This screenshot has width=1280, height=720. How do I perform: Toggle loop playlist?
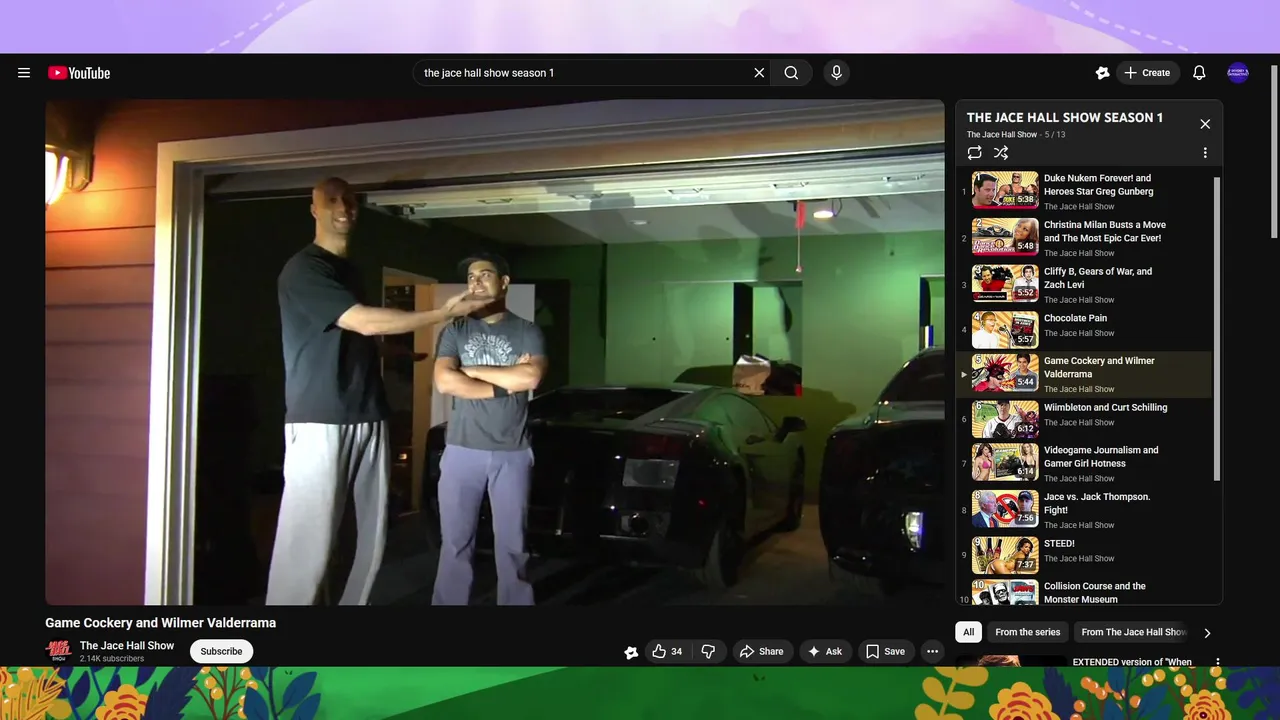[974, 153]
